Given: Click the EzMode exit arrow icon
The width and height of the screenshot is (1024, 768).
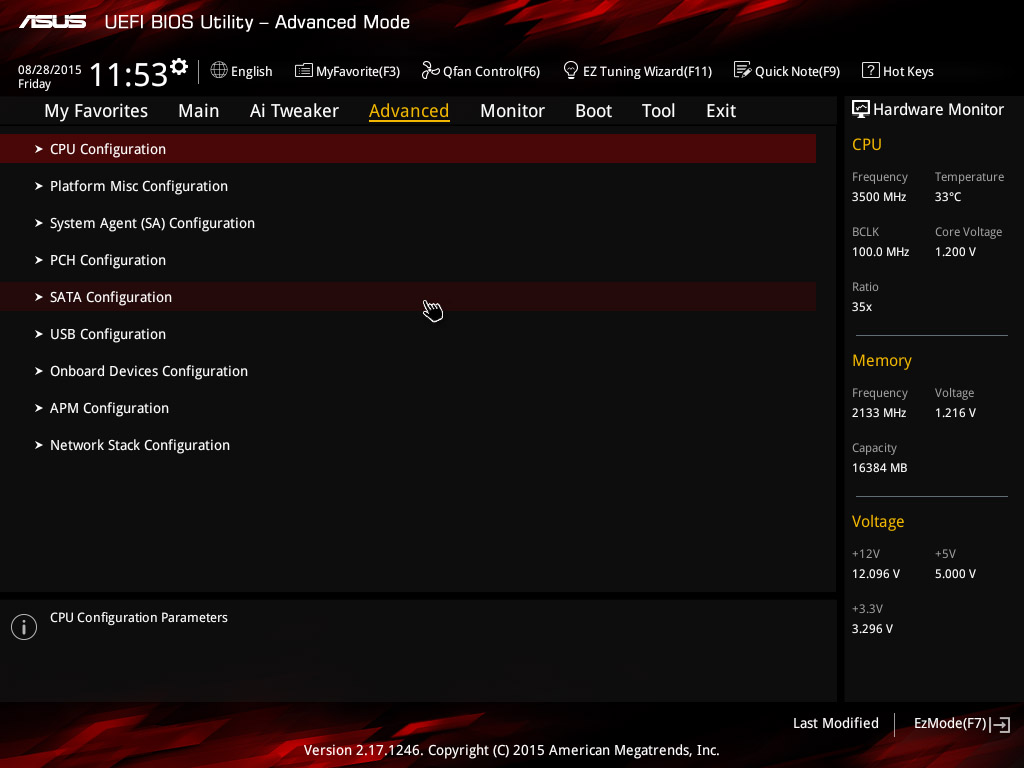Looking at the screenshot, I should click(1000, 724).
